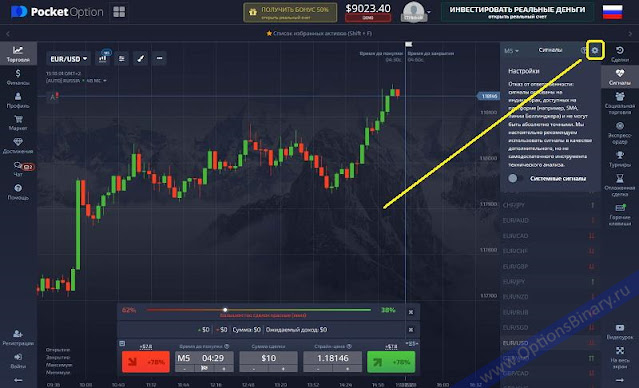Open the Сделки history icon

[620, 53]
